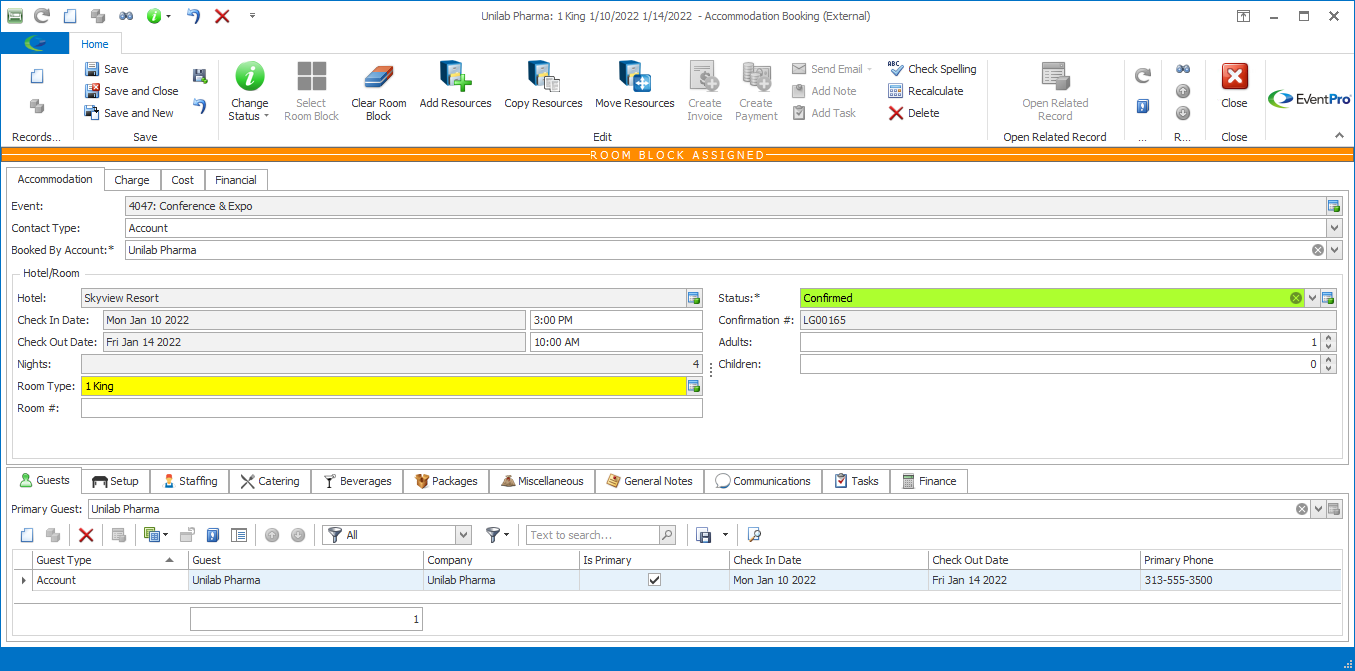The image size is (1355, 671).
Task: Click the red X icon in the title bar toolbar
Action: 222,16
